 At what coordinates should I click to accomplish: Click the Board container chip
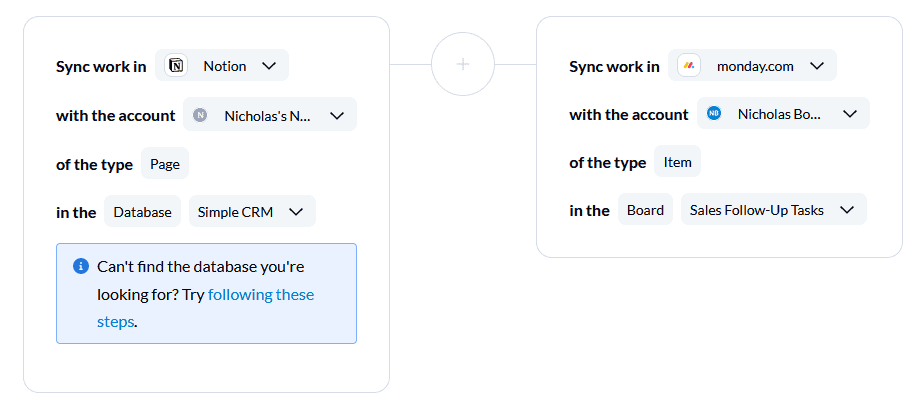coord(646,209)
